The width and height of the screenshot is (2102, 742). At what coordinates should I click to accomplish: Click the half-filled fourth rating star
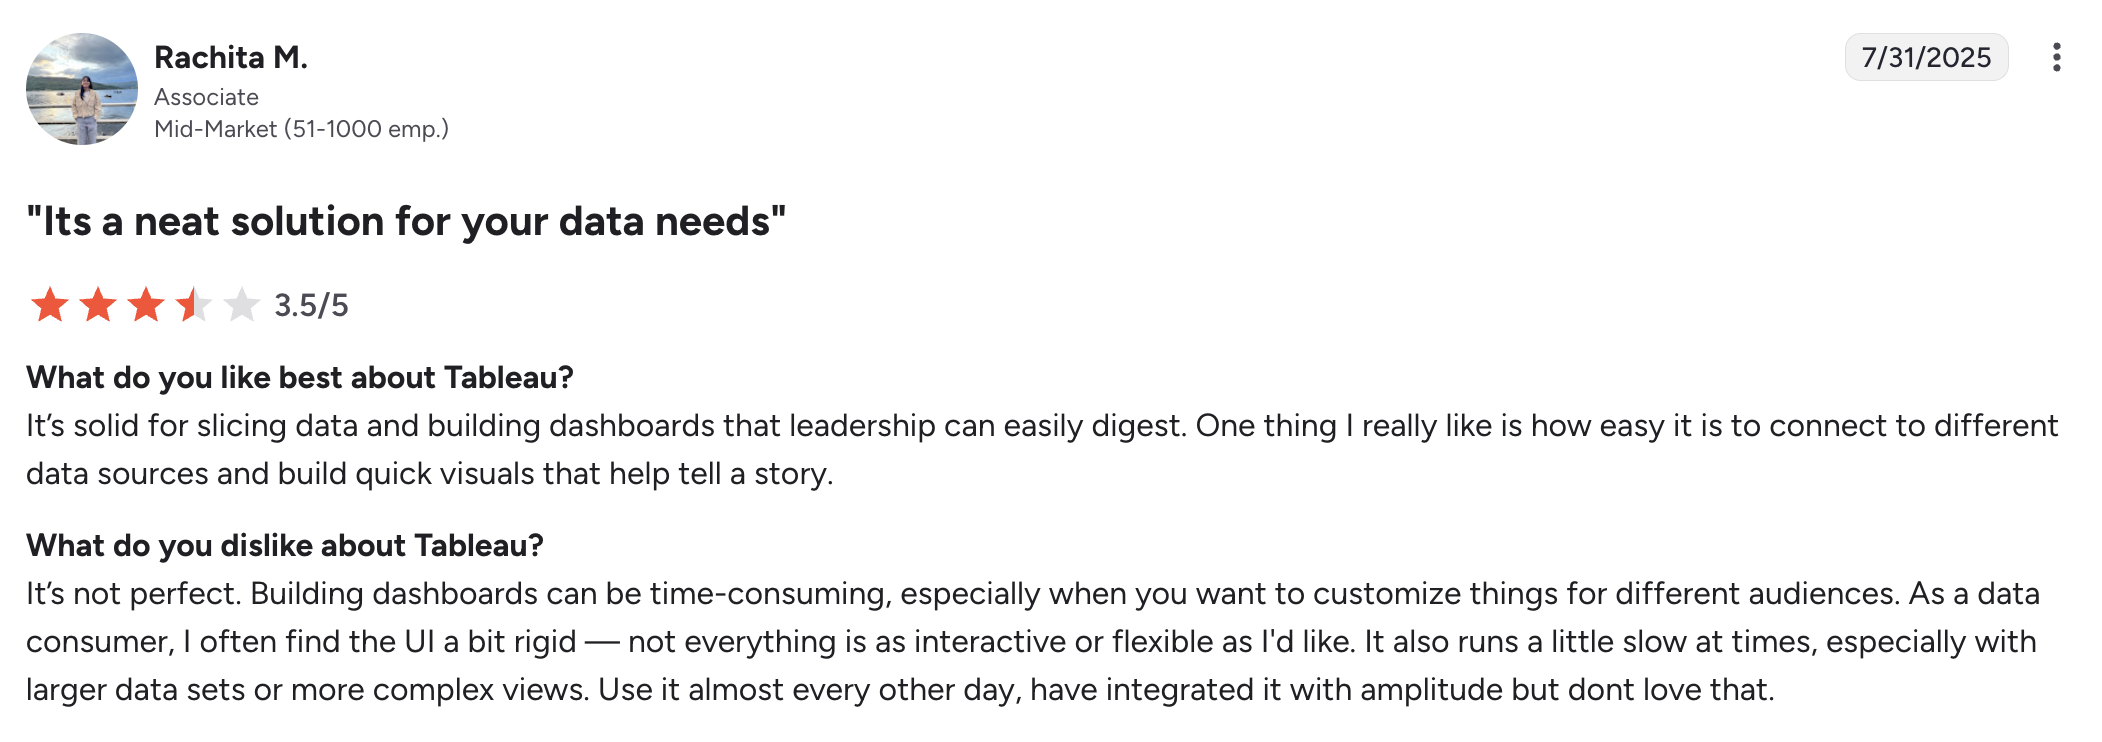193,305
